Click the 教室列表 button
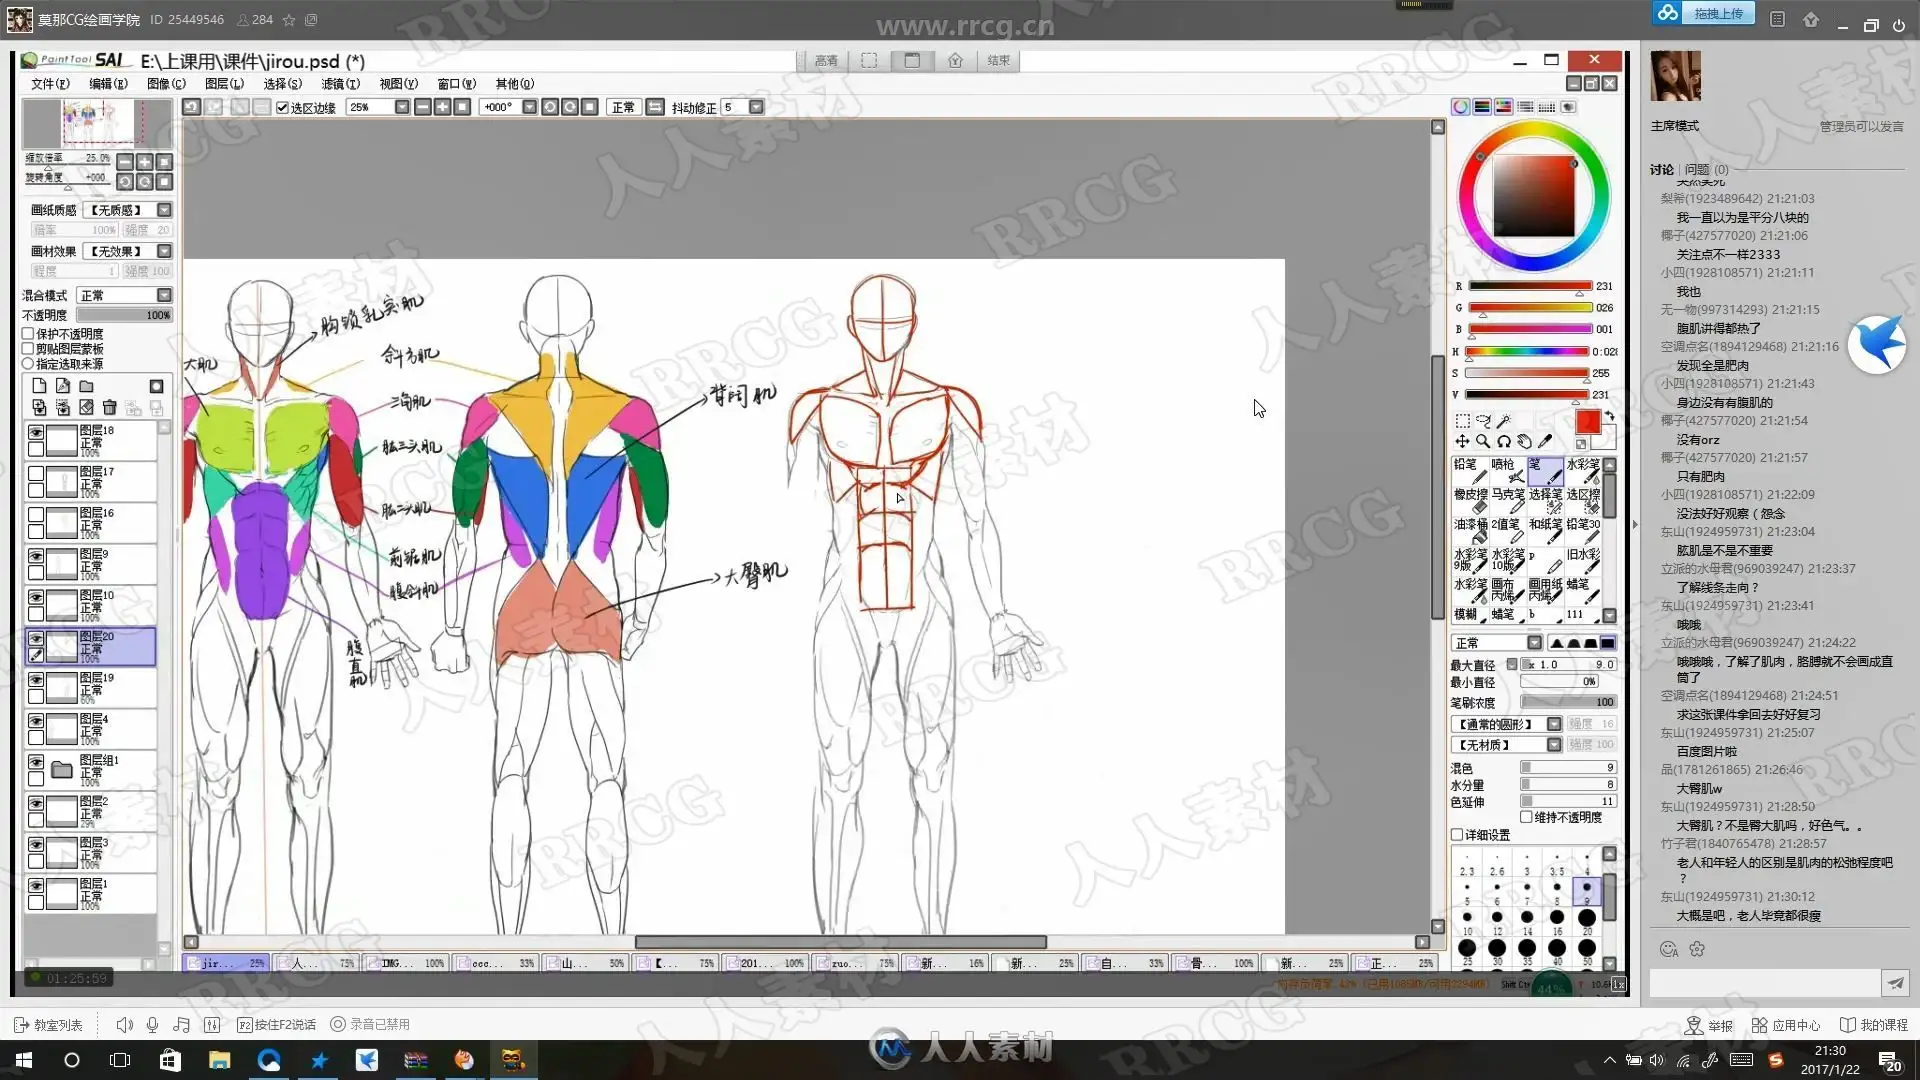Image resolution: width=1920 pixels, height=1080 pixels. [x=48, y=1025]
